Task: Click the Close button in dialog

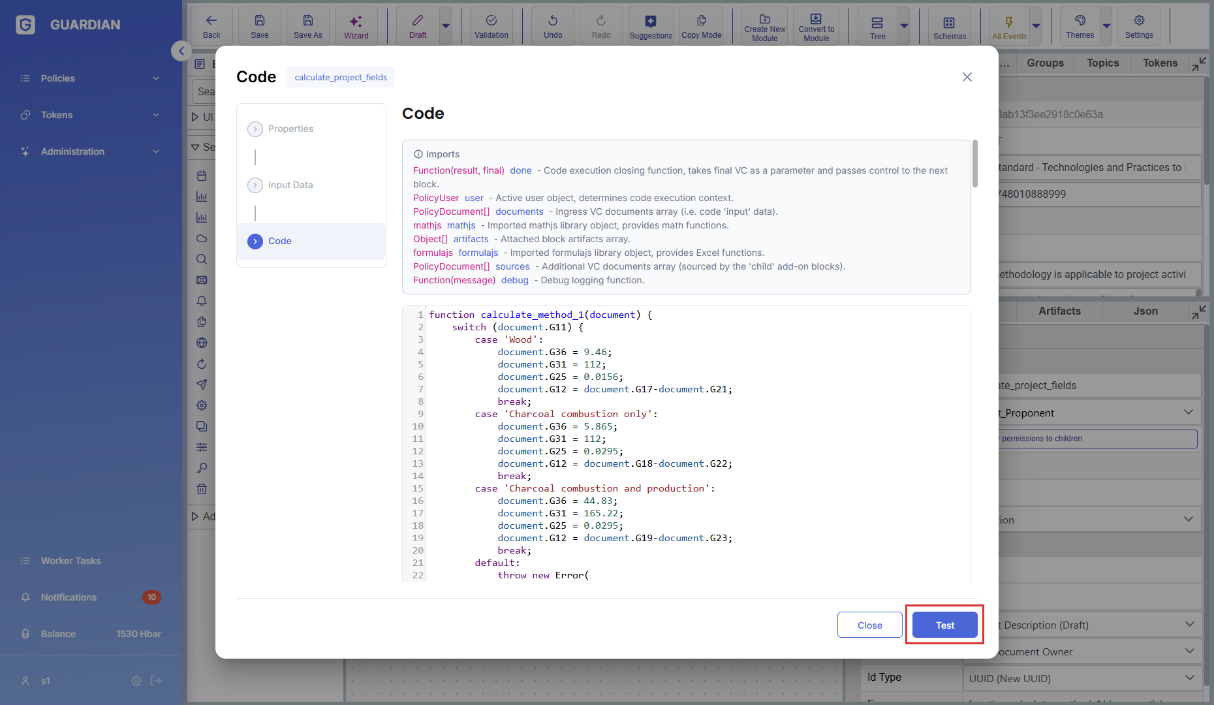Action: point(869,625)
